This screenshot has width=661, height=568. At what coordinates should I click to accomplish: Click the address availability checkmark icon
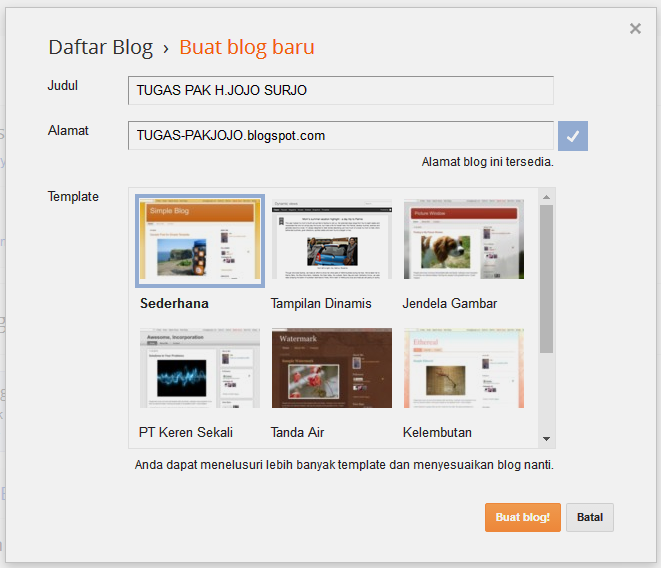click(572, 136)
